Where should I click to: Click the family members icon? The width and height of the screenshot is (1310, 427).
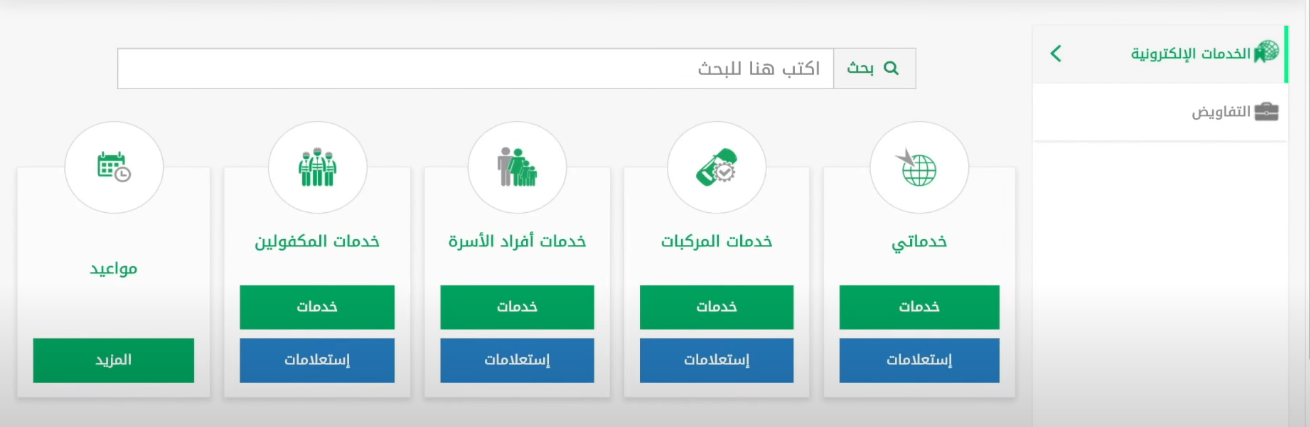[518, 167]
